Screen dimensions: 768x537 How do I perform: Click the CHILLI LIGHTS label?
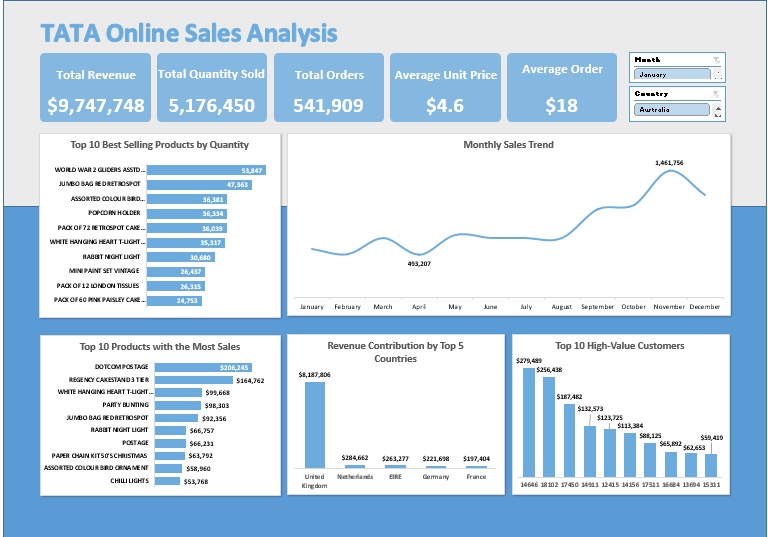click(x=129, y=481)
